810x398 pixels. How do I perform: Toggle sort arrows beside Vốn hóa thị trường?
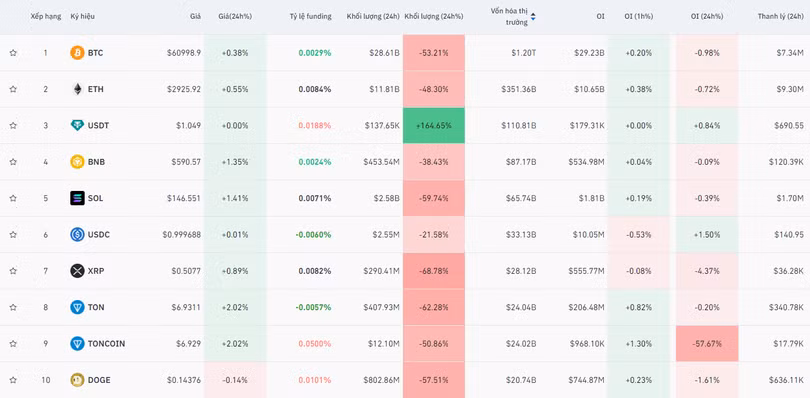tap(533, 17)
